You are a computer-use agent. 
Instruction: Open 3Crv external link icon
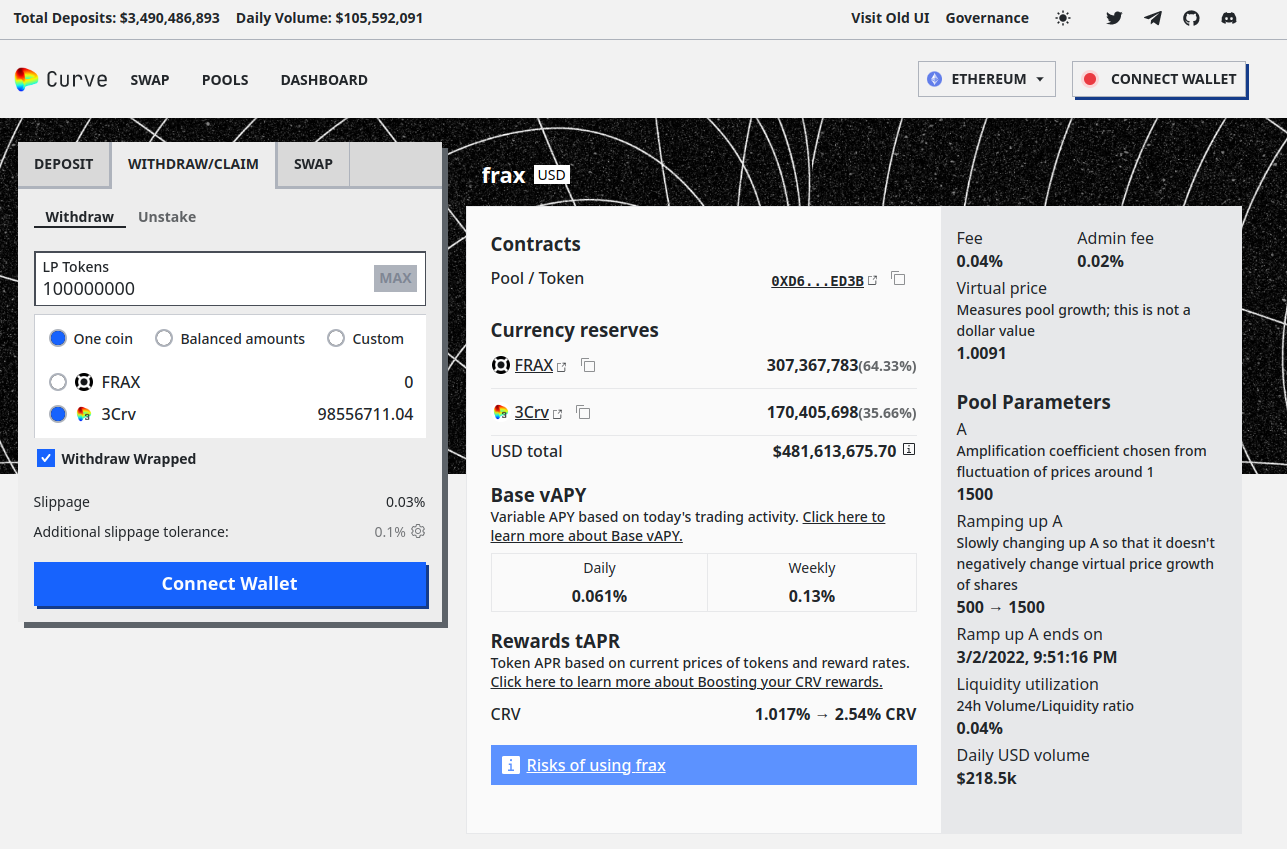557,414
